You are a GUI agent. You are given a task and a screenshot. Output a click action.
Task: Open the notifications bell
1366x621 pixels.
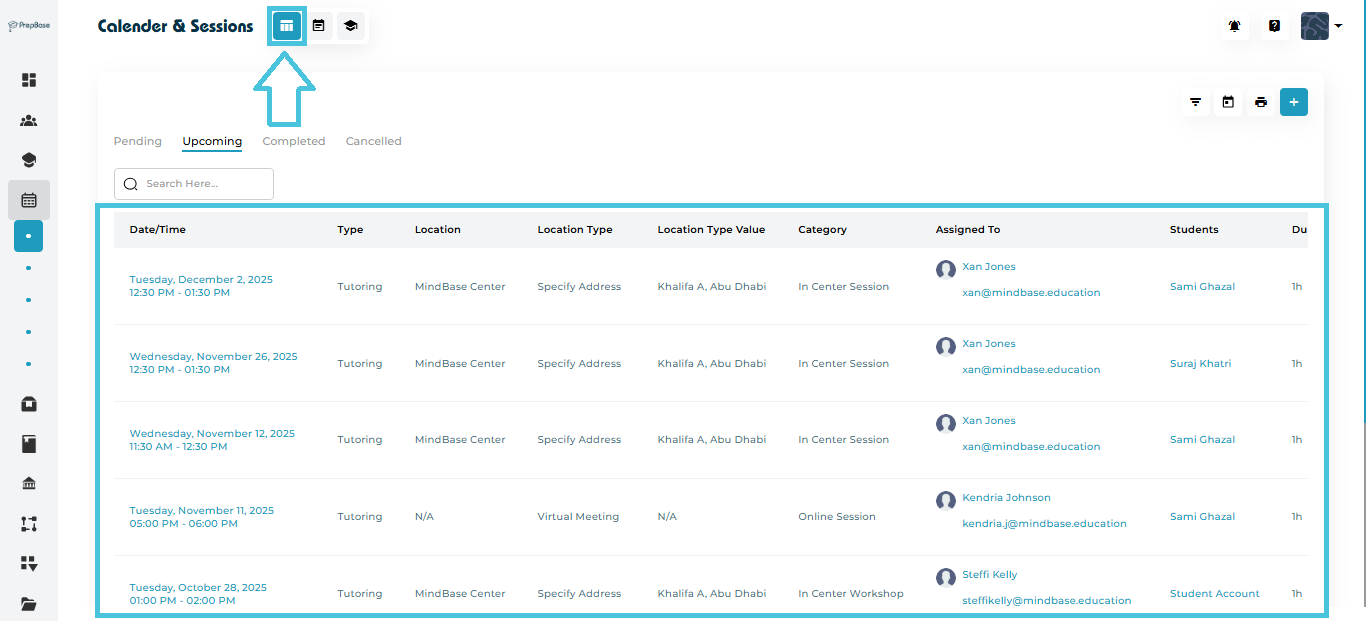coord(1234,26)
